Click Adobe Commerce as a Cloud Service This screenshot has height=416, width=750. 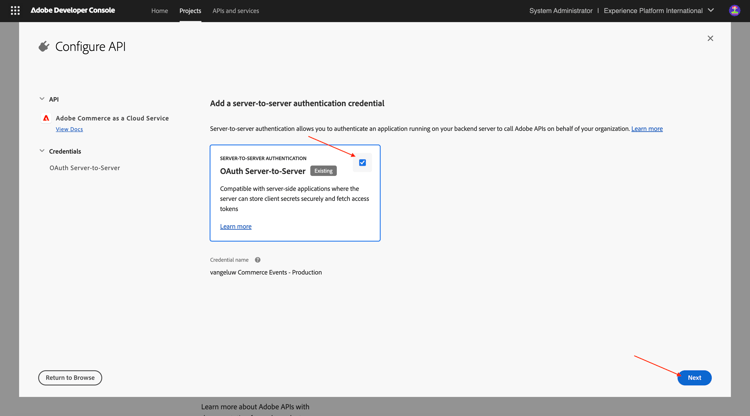[112, 118]
